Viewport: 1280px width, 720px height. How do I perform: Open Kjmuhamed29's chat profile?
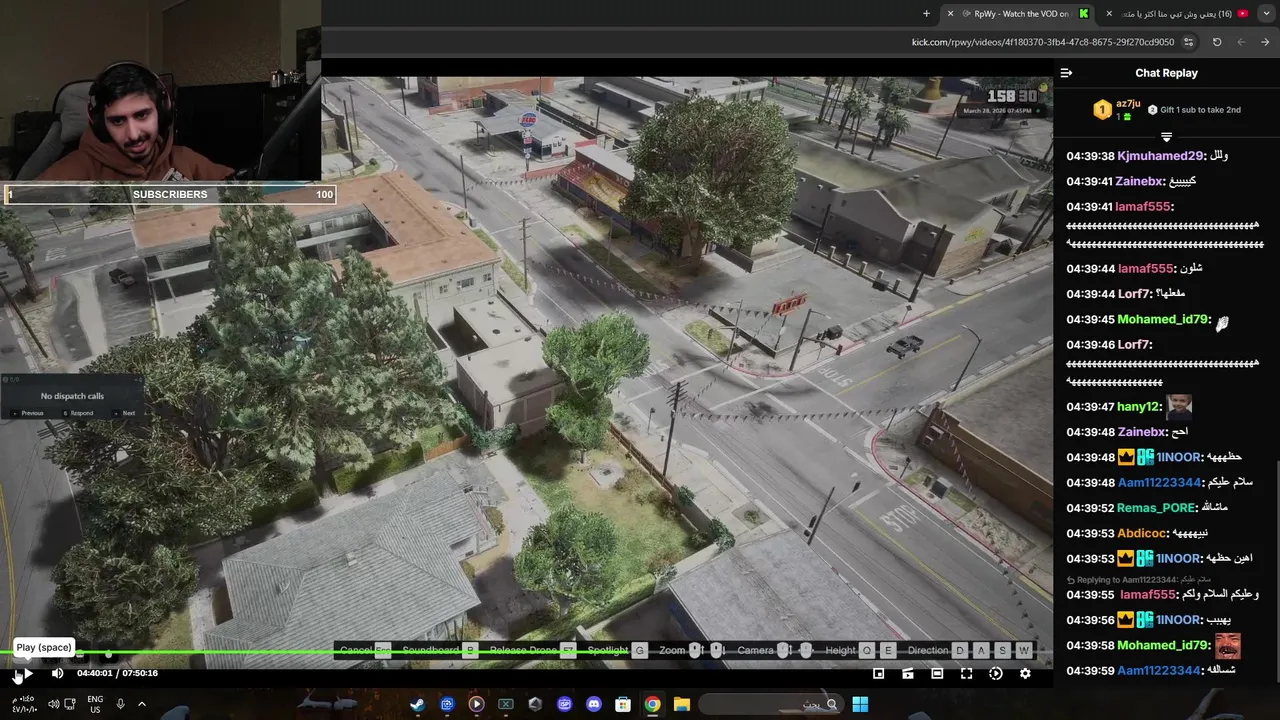pos(1161,156)
